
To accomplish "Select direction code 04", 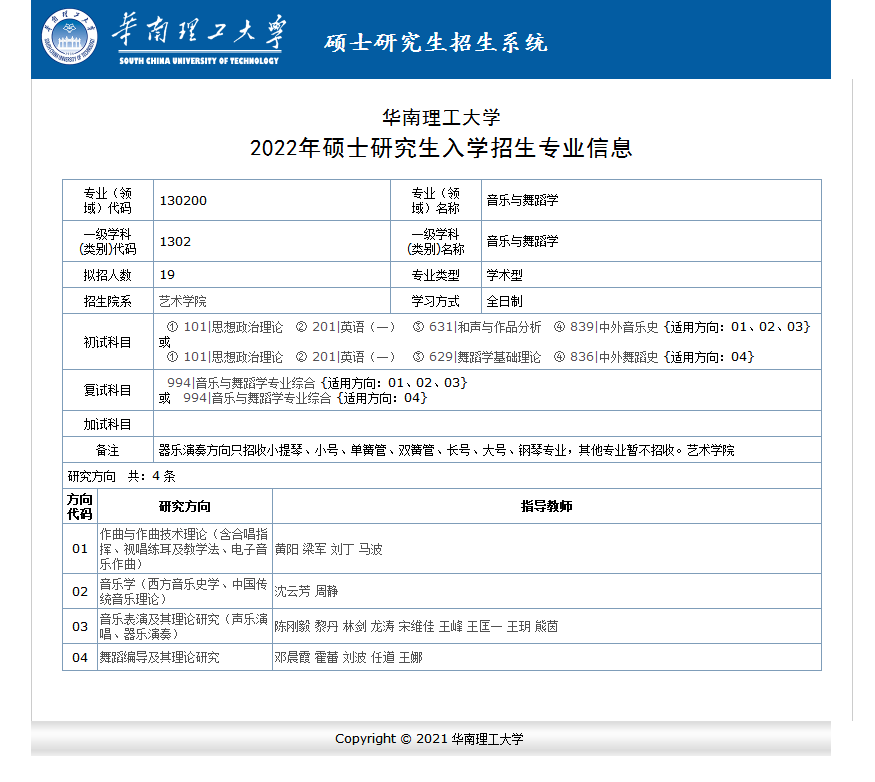I will click(x=80, y=658).
